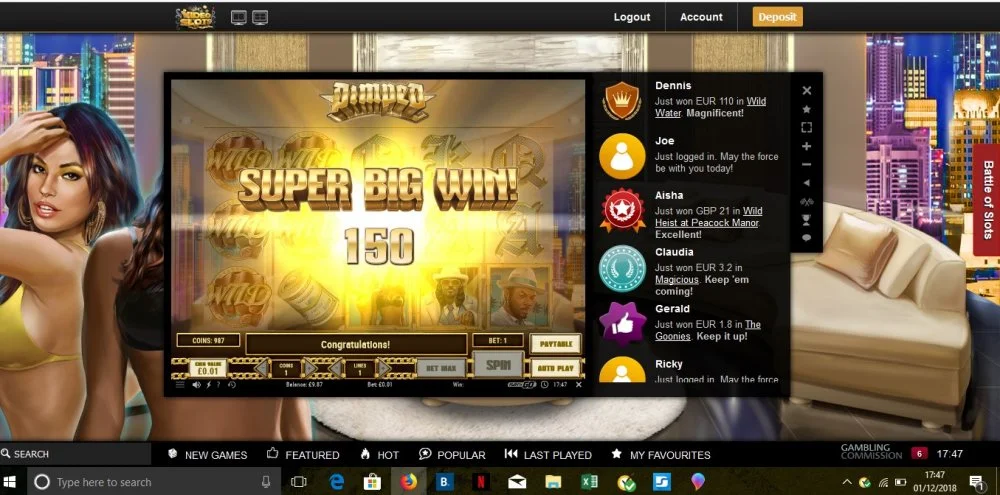The image size is (1000, 495).
Task: Close the game using X in the bottom bar
Action: pyautogui.click(x=578, y=385)
